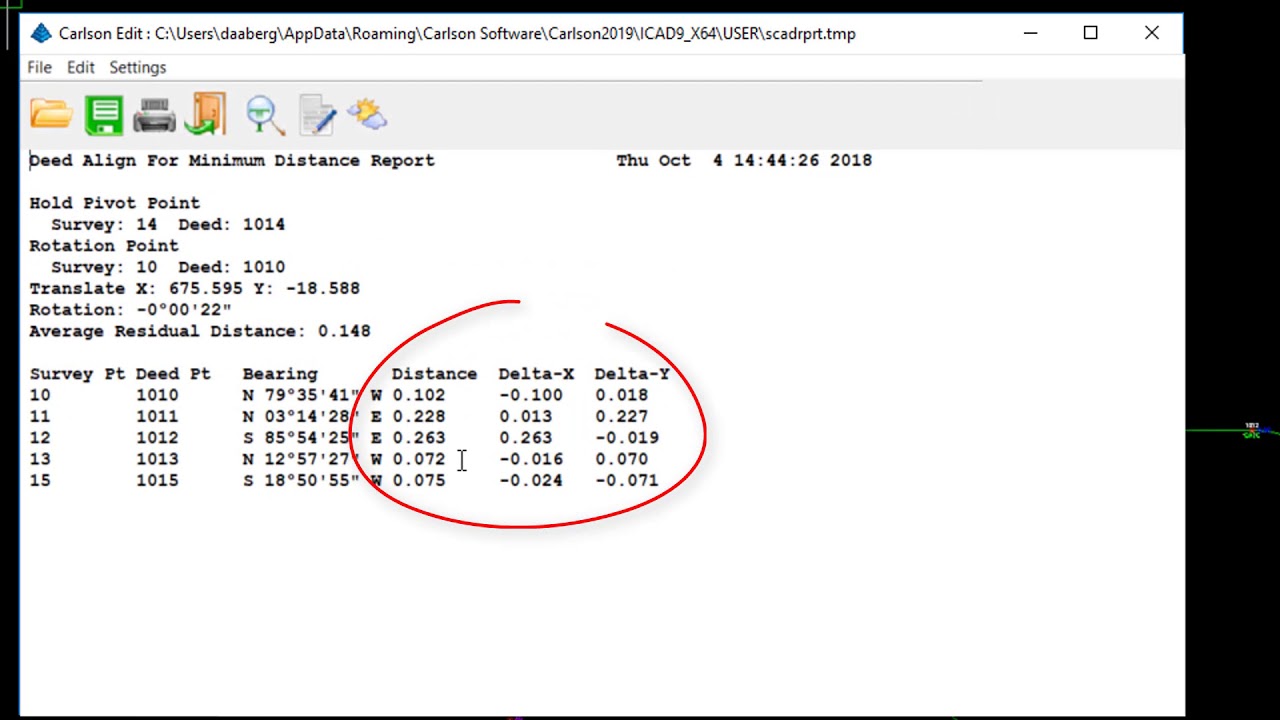This screenshot has height=720, width=1280.
Task: Click deed point value 1011
Action: pos(157,417)
